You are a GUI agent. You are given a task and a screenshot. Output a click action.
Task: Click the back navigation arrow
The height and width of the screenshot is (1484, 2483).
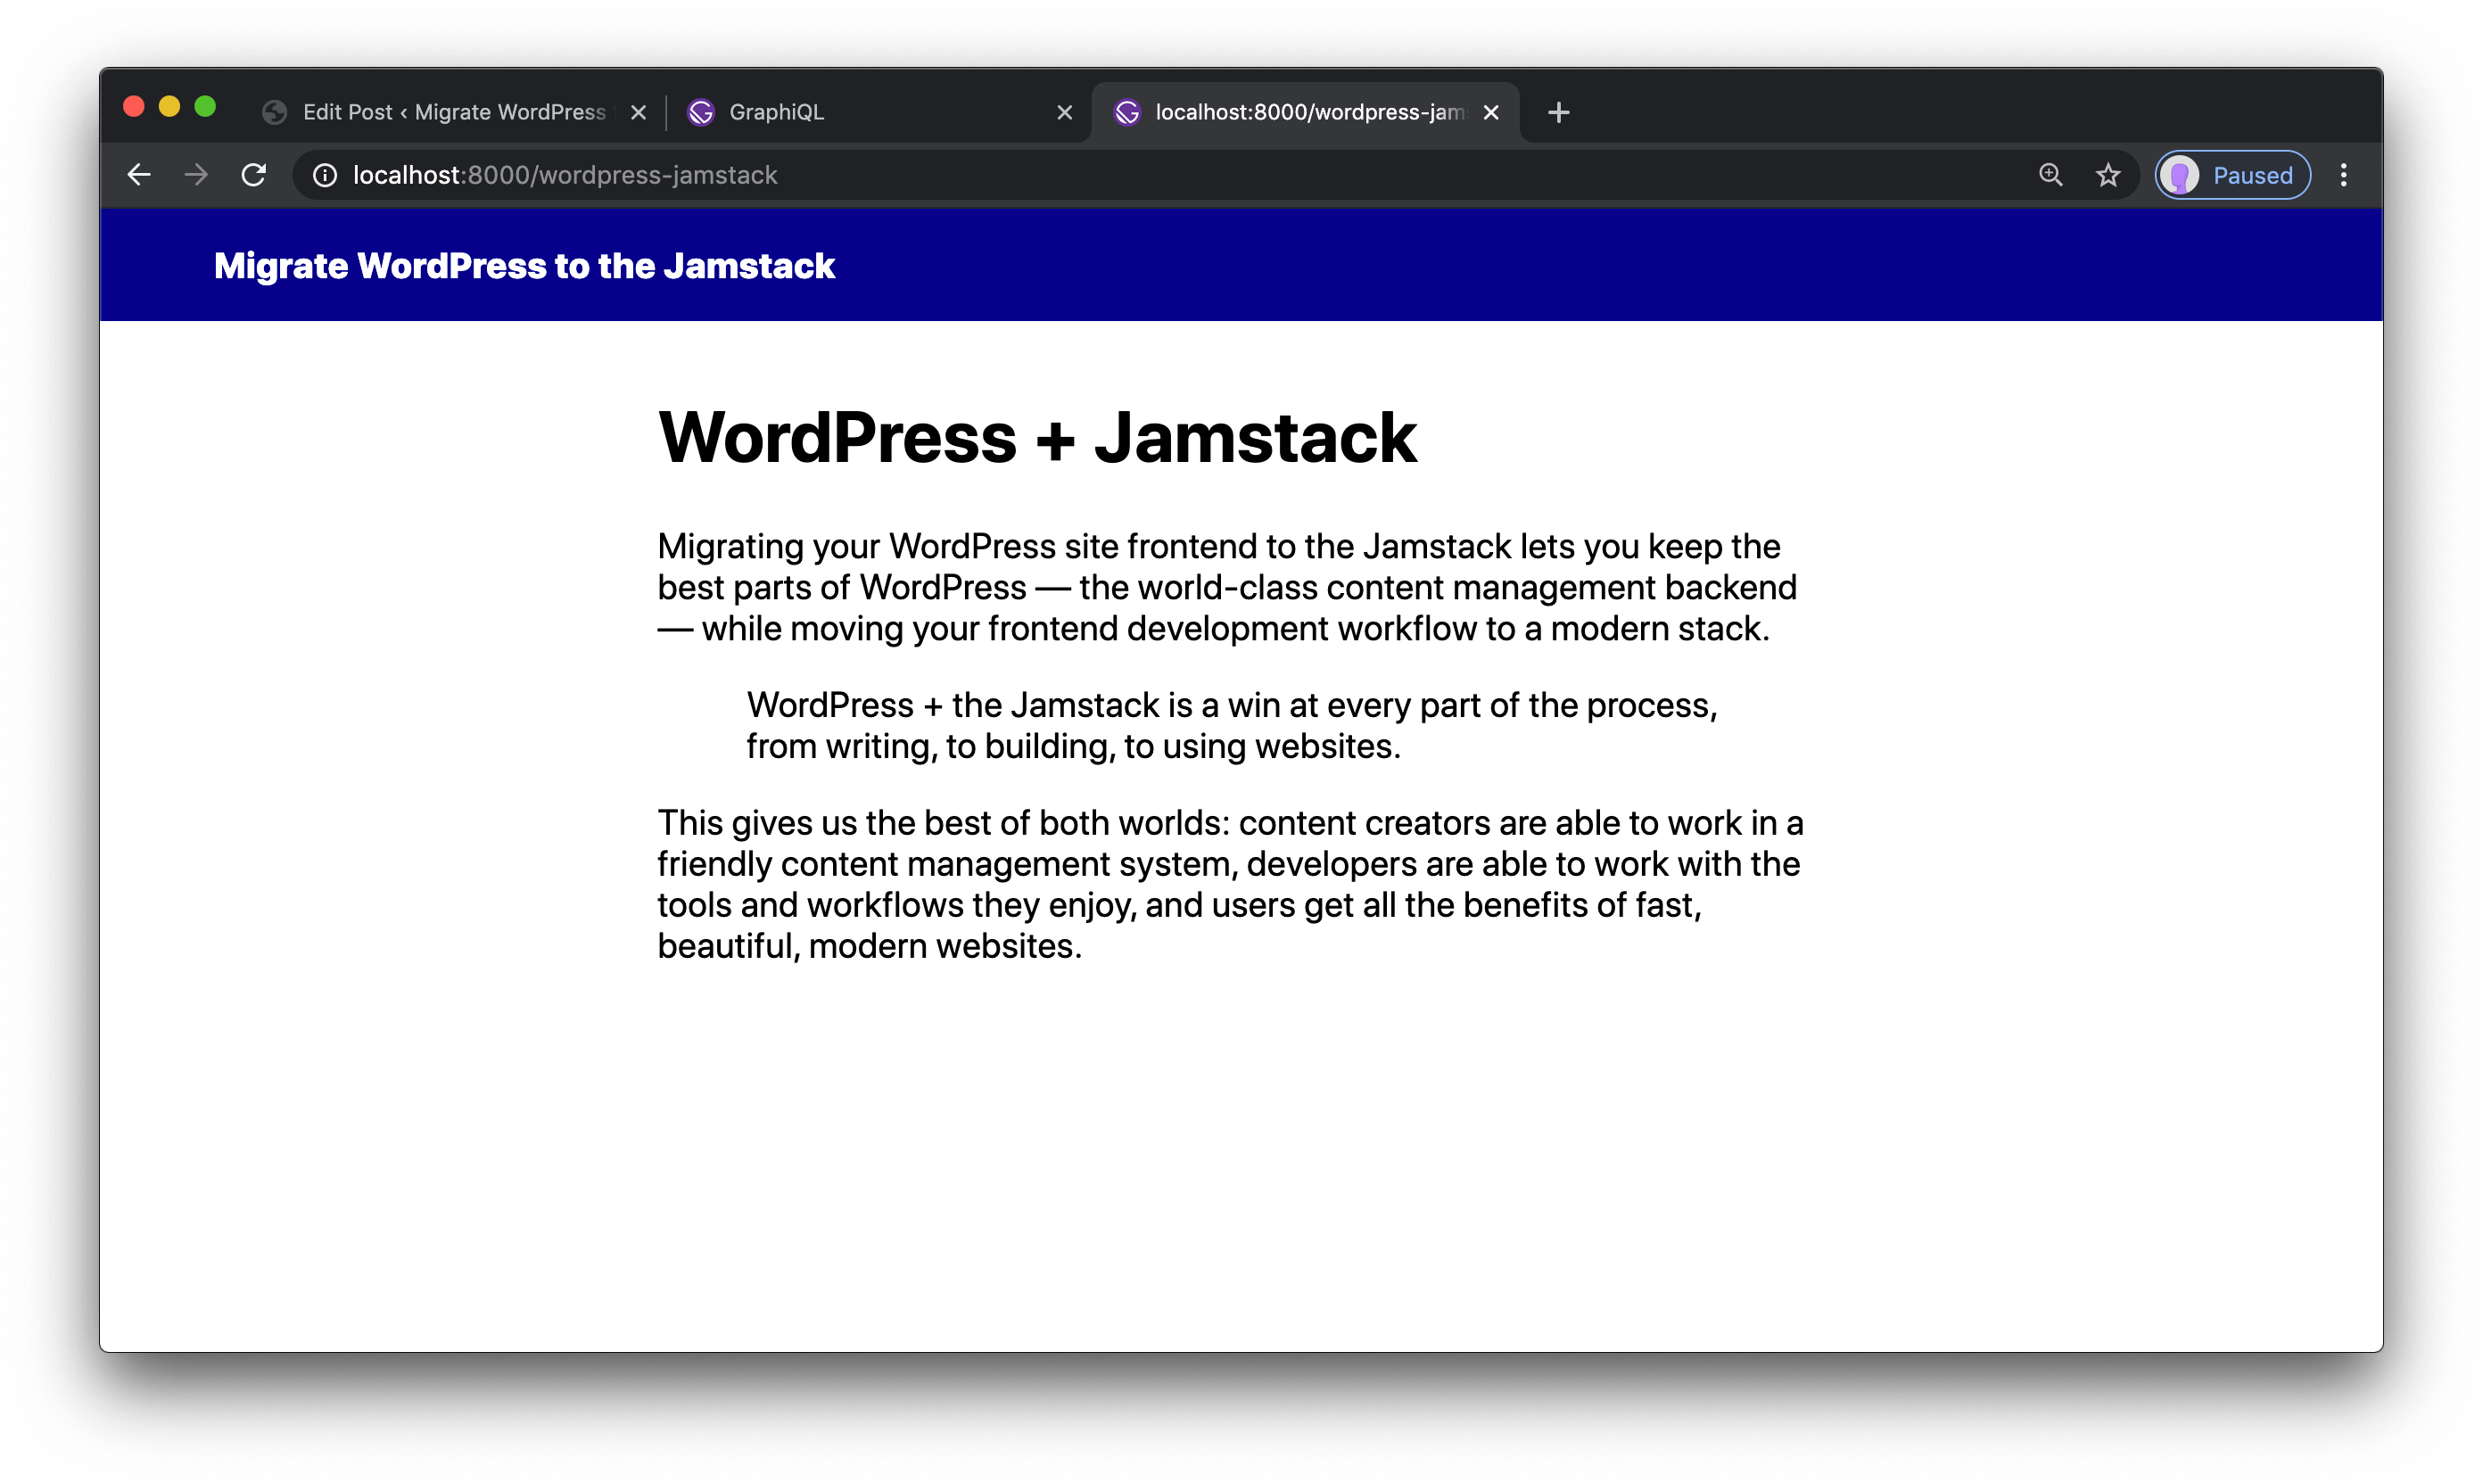click(139, 174)
